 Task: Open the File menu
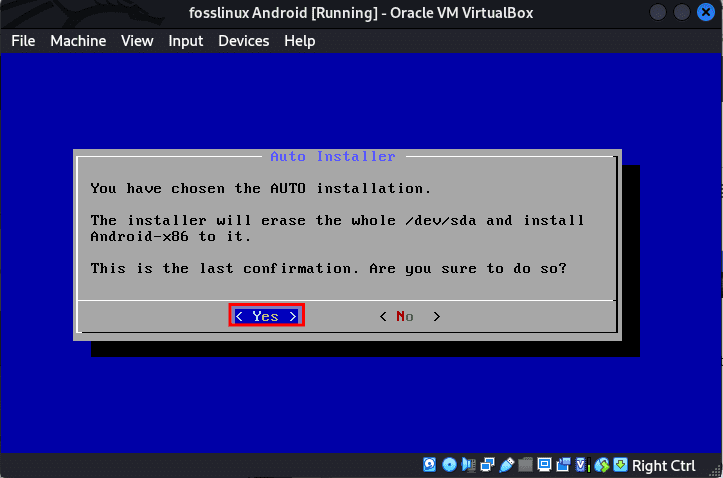(x=23, y=41)
